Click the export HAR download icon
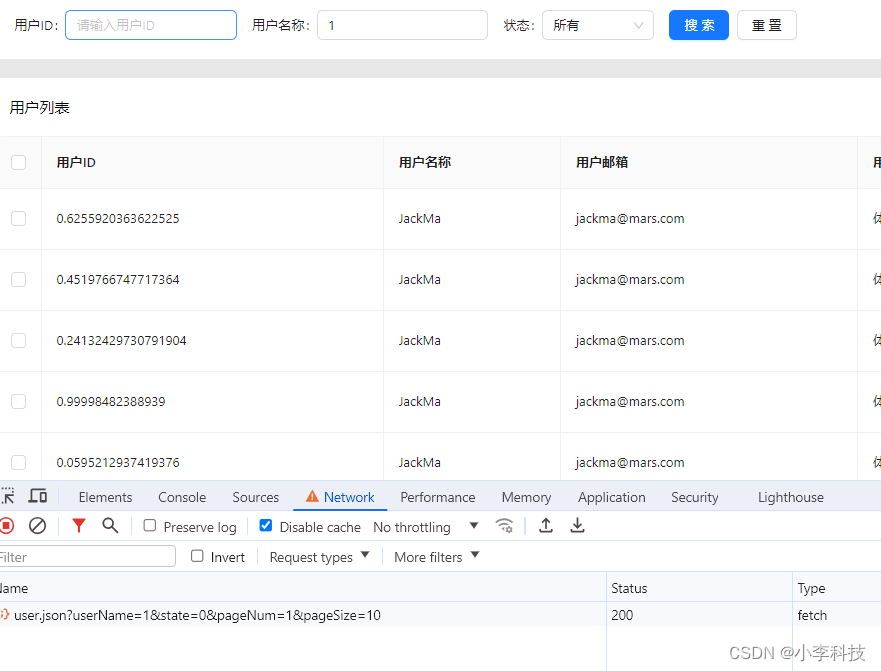881x671 pixels. point(577,526)
